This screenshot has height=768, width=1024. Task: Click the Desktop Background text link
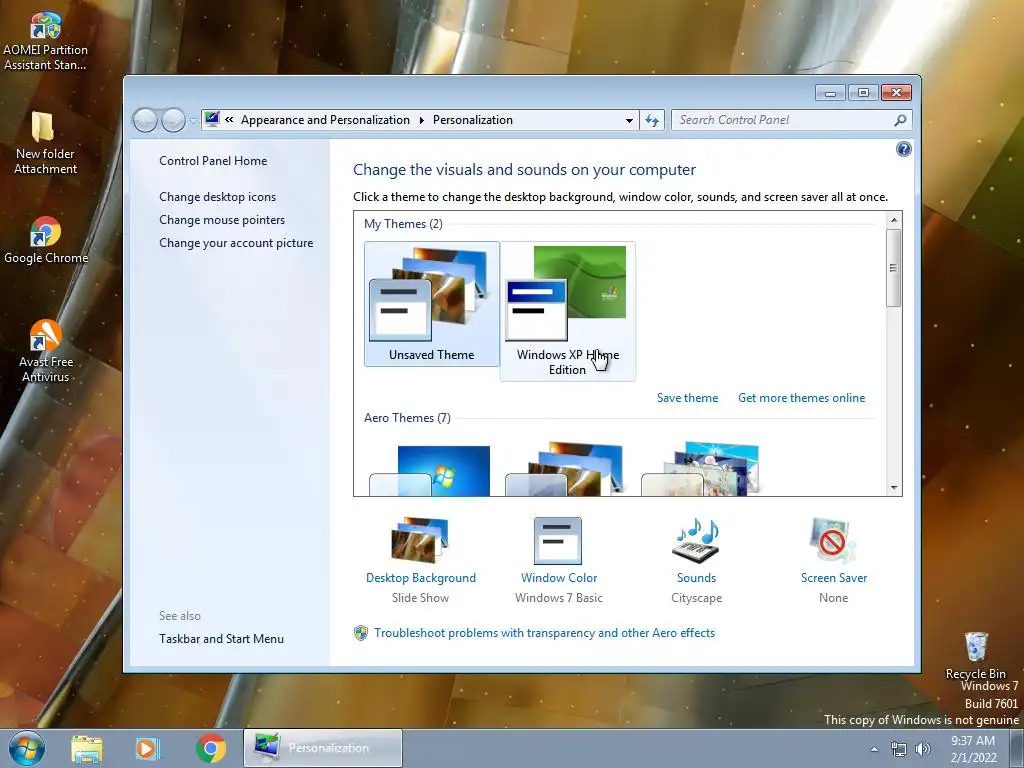(421, 578)
